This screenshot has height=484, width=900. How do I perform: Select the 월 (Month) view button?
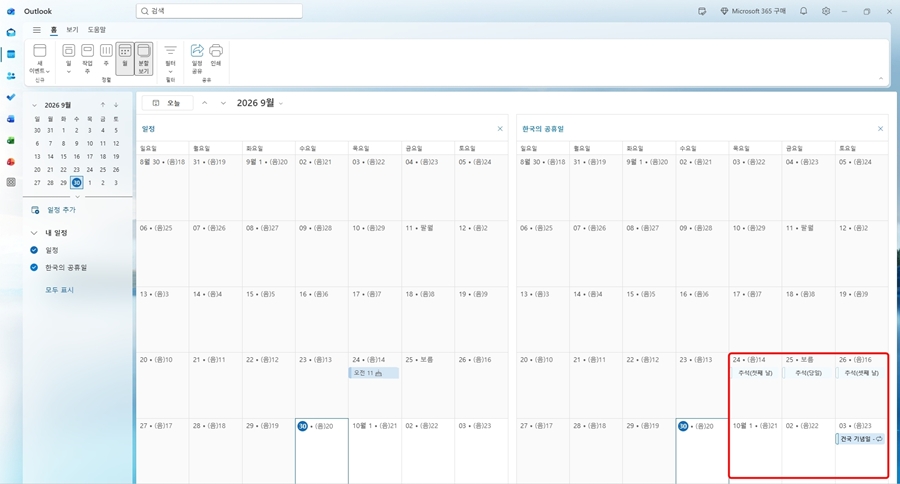pos(125,59)
